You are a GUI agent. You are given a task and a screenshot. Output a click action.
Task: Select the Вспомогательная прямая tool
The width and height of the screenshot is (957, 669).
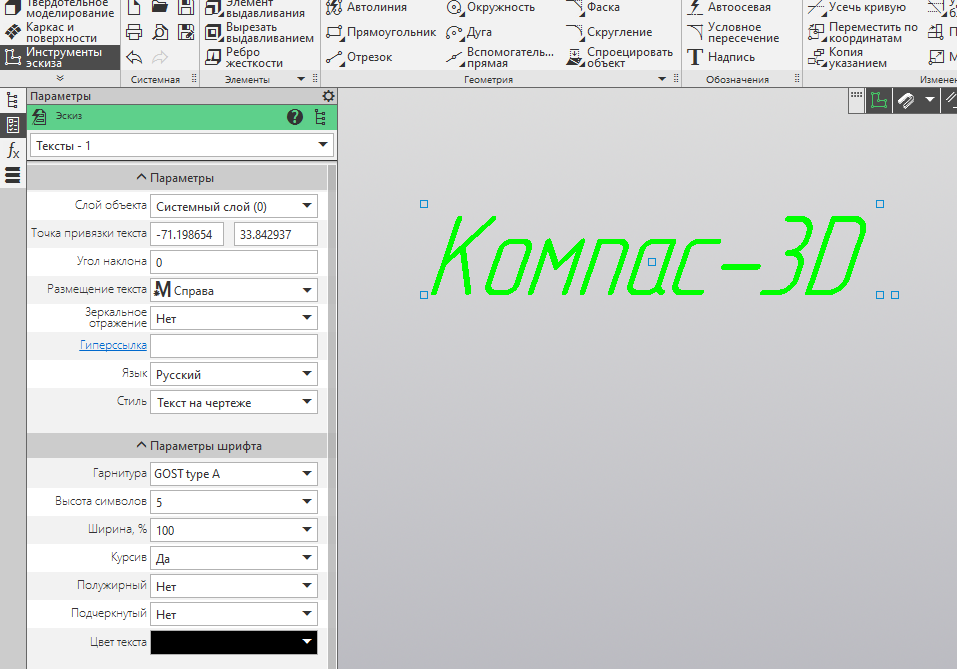(500, 57)
